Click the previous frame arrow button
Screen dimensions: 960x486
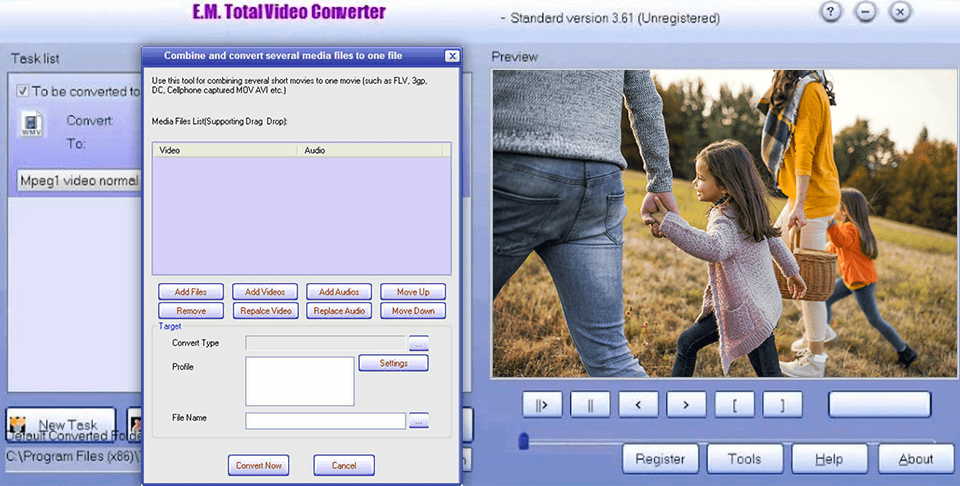[638, 405]
